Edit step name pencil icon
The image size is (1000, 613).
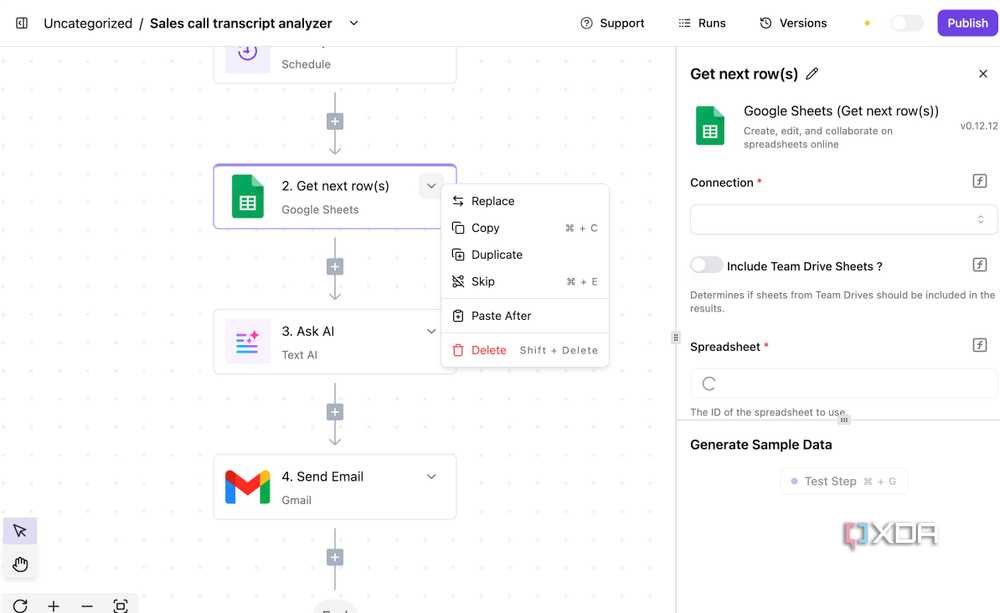coord(812,74)
